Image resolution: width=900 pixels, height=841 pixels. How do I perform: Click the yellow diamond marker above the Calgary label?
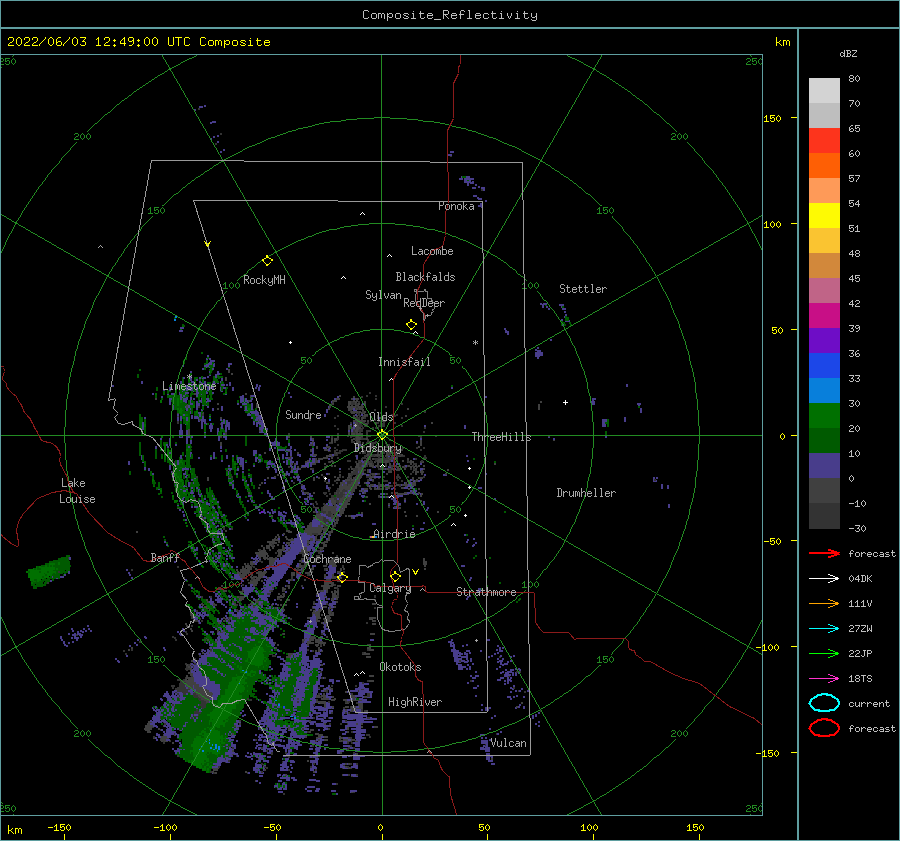[x=395, y=576]
